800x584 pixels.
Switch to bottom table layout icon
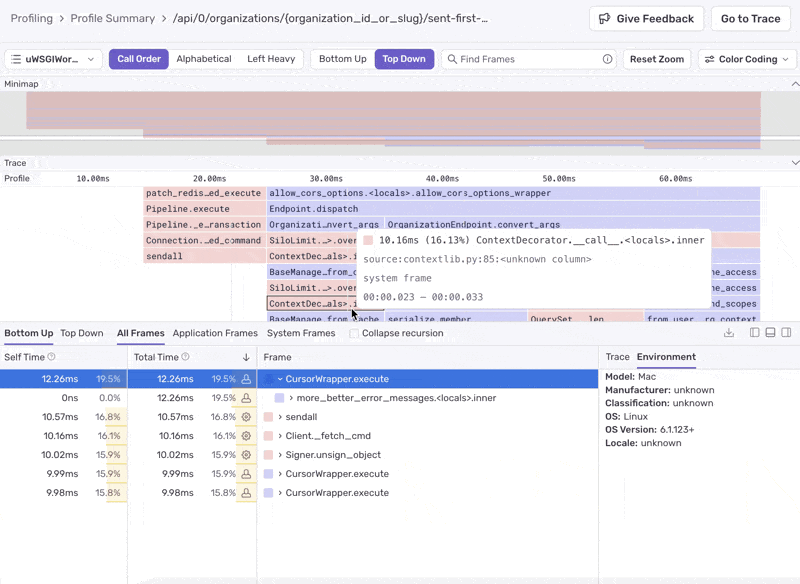771,333
